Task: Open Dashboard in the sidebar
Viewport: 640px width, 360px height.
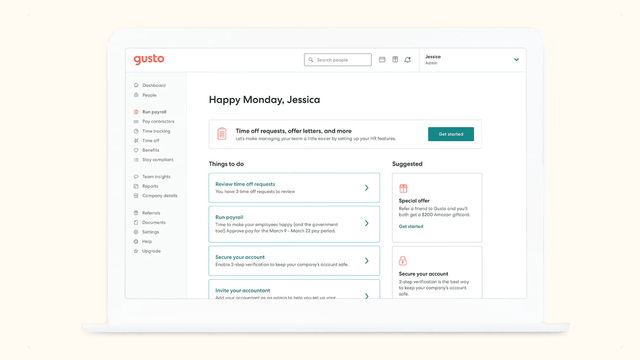Action: click(x=154, y=85)
